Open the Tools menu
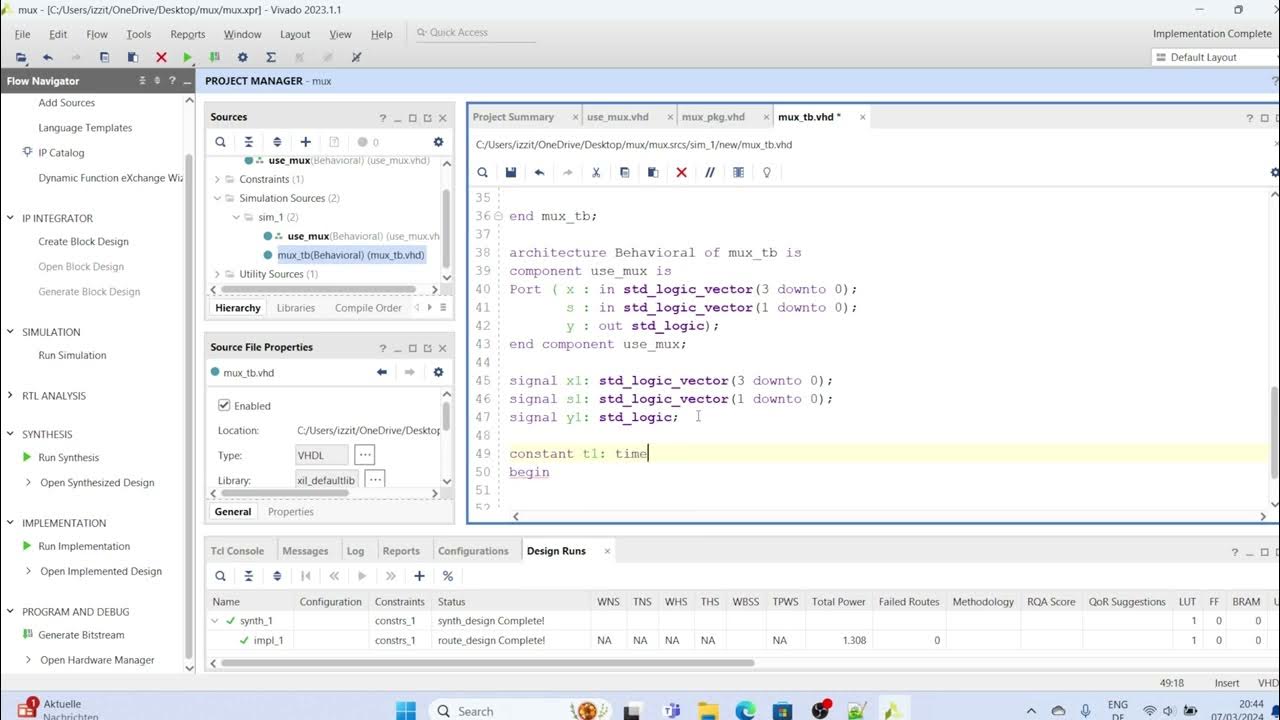Screen dimensions: 1280x720 point(138,34)
